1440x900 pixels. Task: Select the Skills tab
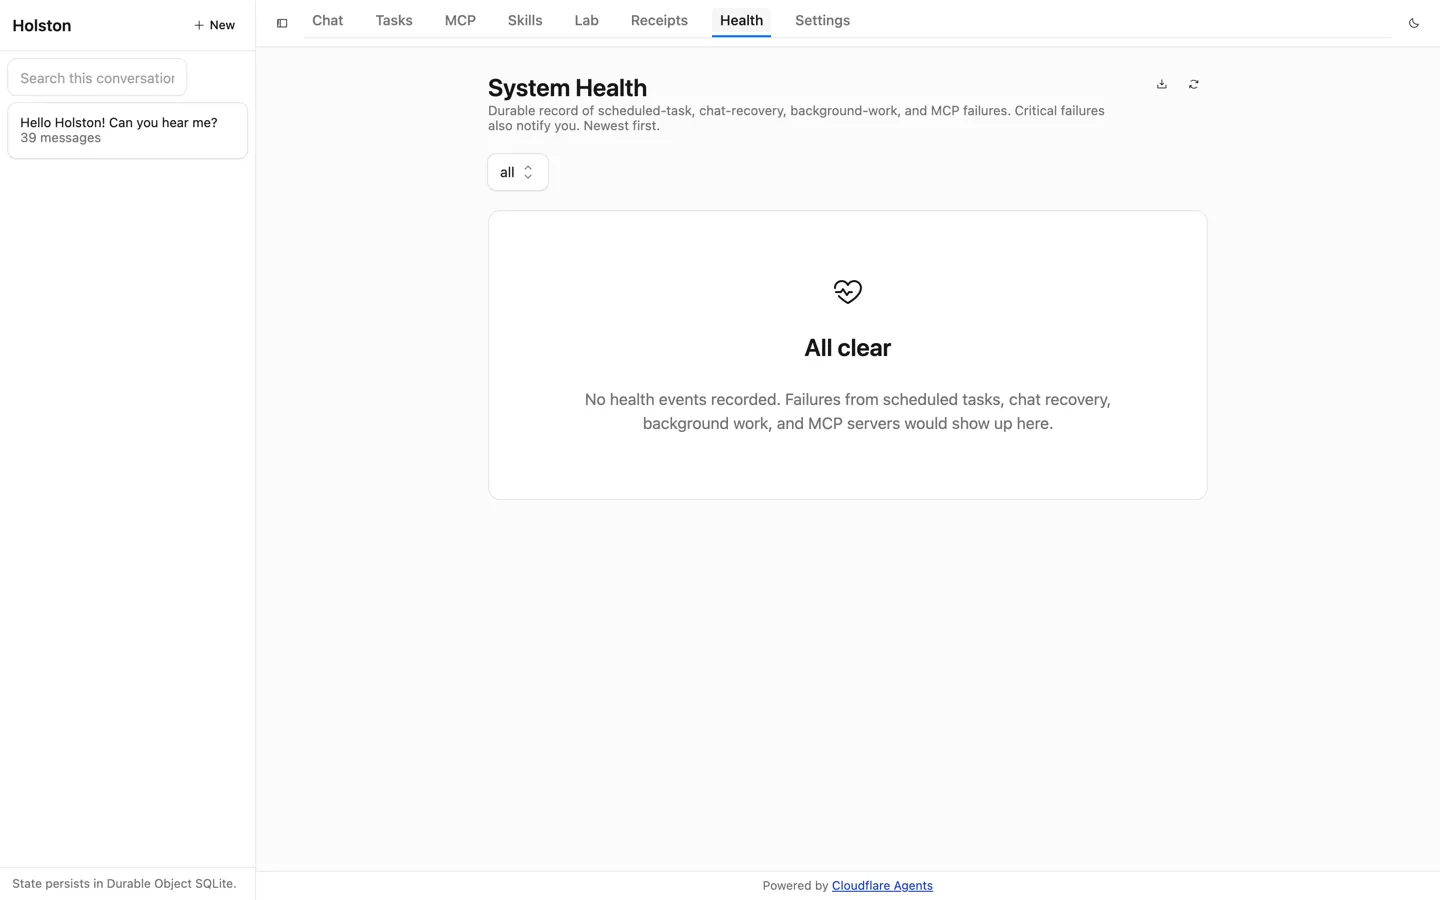coord(525,20)
